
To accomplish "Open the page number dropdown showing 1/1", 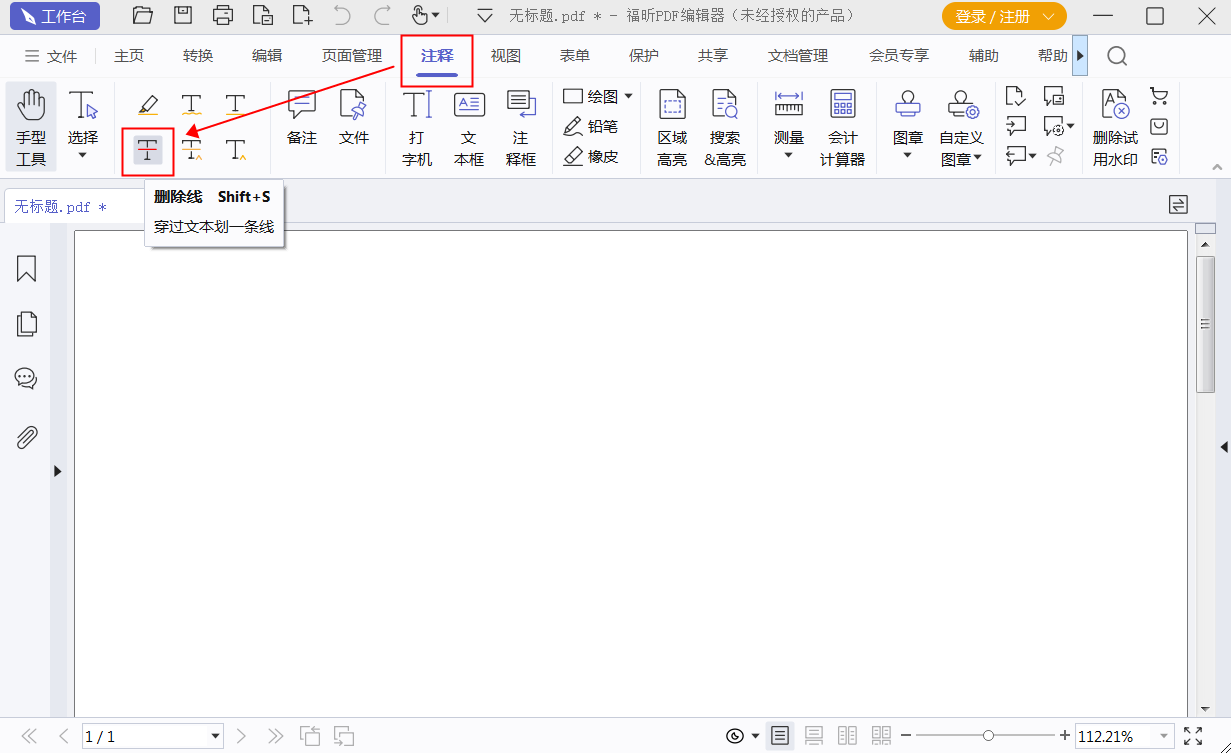I will pyautogui.click(x=217, y=736).
